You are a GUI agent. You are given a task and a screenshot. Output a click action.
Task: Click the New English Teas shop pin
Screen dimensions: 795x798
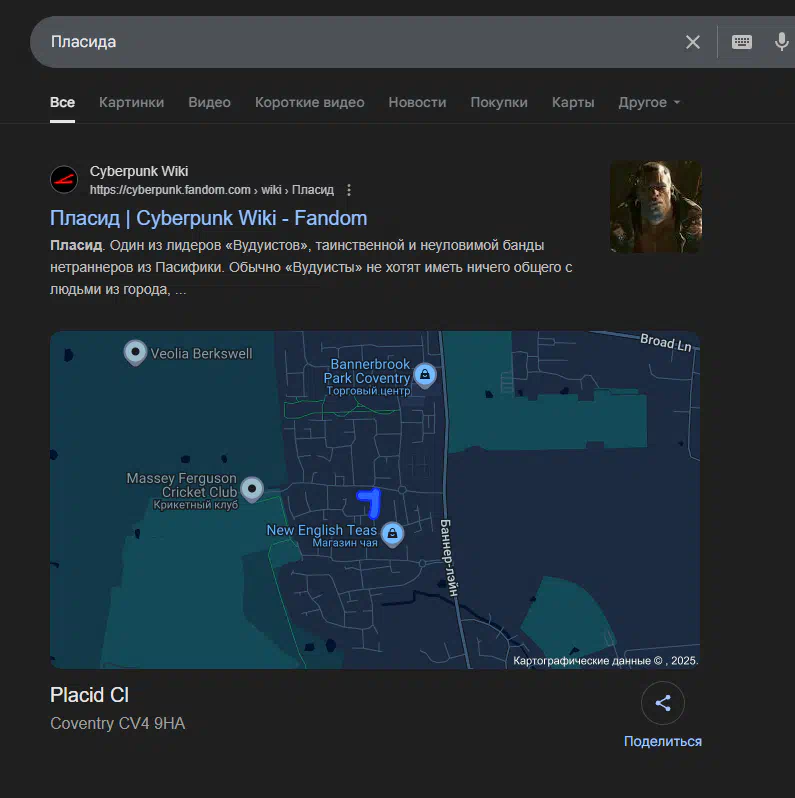(x=392, y=534)
